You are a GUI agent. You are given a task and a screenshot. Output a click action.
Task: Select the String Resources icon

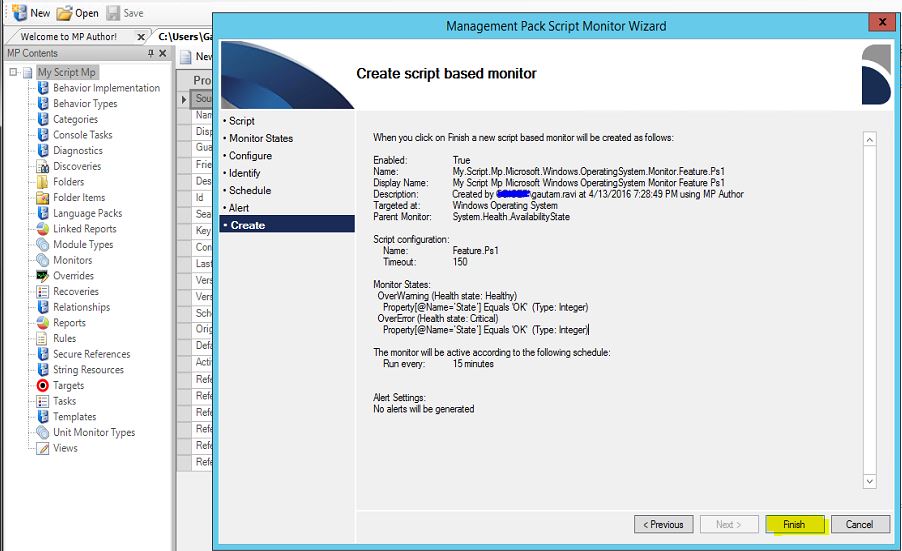(x=43, y=370)
